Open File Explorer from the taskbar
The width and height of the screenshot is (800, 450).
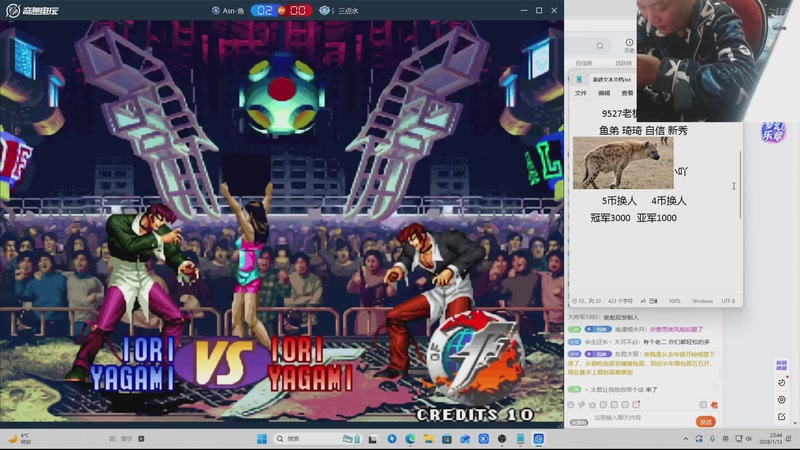coord(429,439)
